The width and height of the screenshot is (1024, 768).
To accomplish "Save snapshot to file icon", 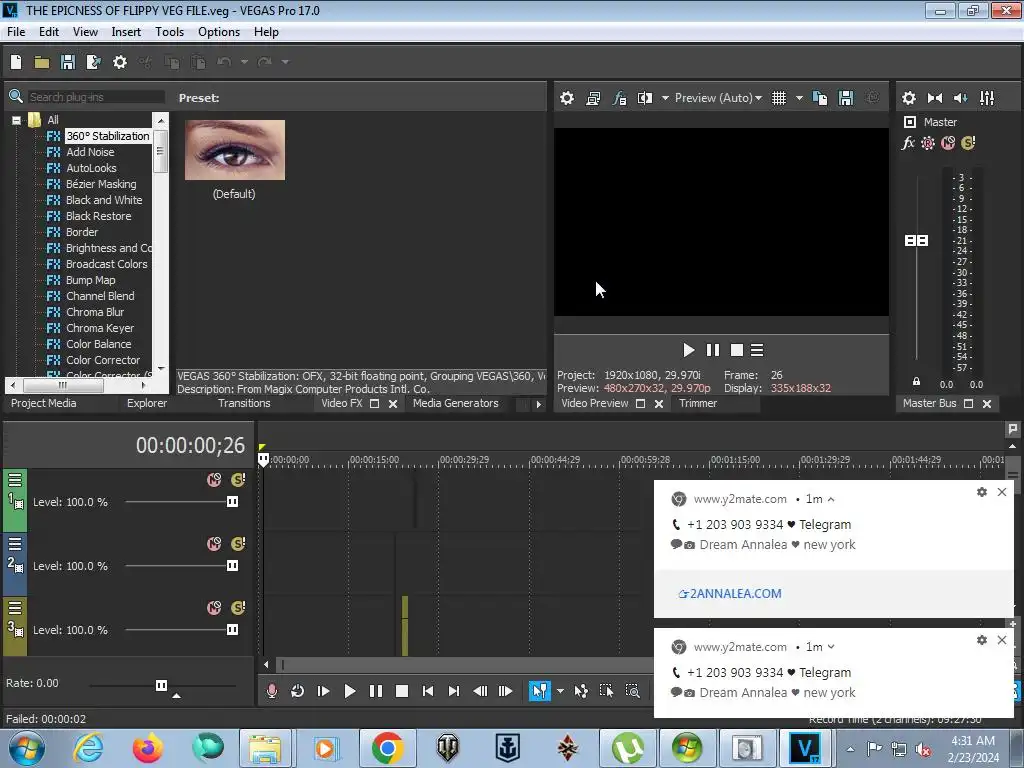I will pos(846,98).
